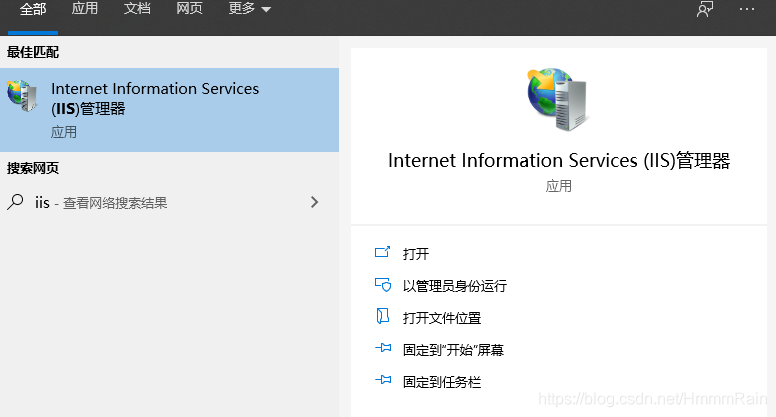776x417 pixels.
Task: Click the file-location icon beside 打开文件位置
Action: pos(383,316)
